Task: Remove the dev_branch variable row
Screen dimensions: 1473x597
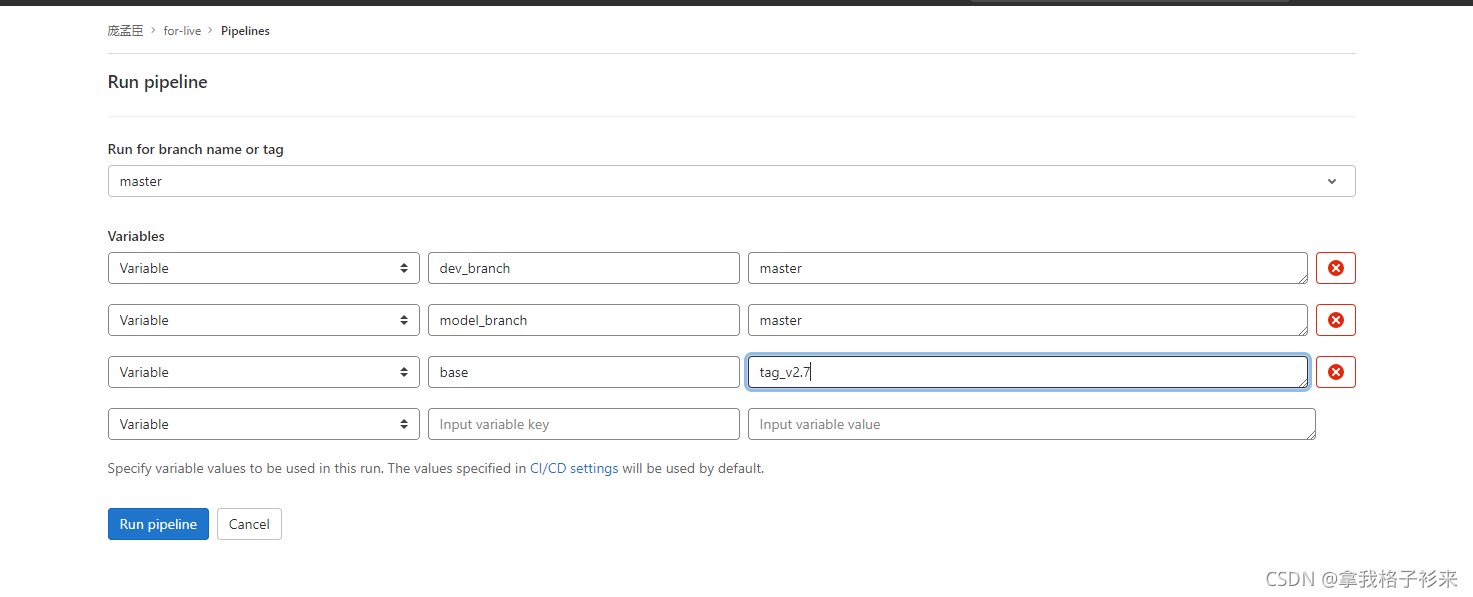Action: [1335, 268]
